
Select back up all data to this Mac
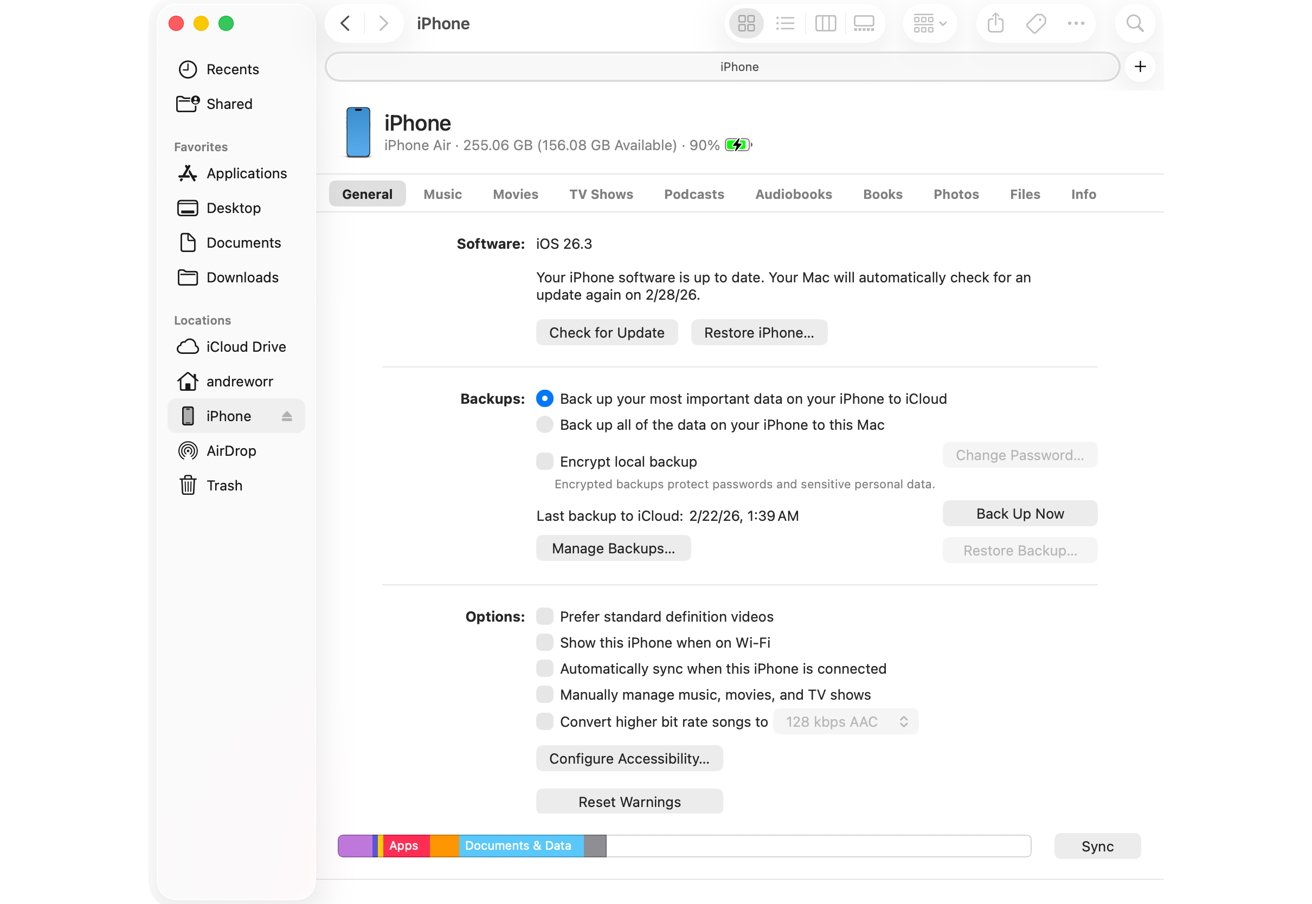point(545,425)
